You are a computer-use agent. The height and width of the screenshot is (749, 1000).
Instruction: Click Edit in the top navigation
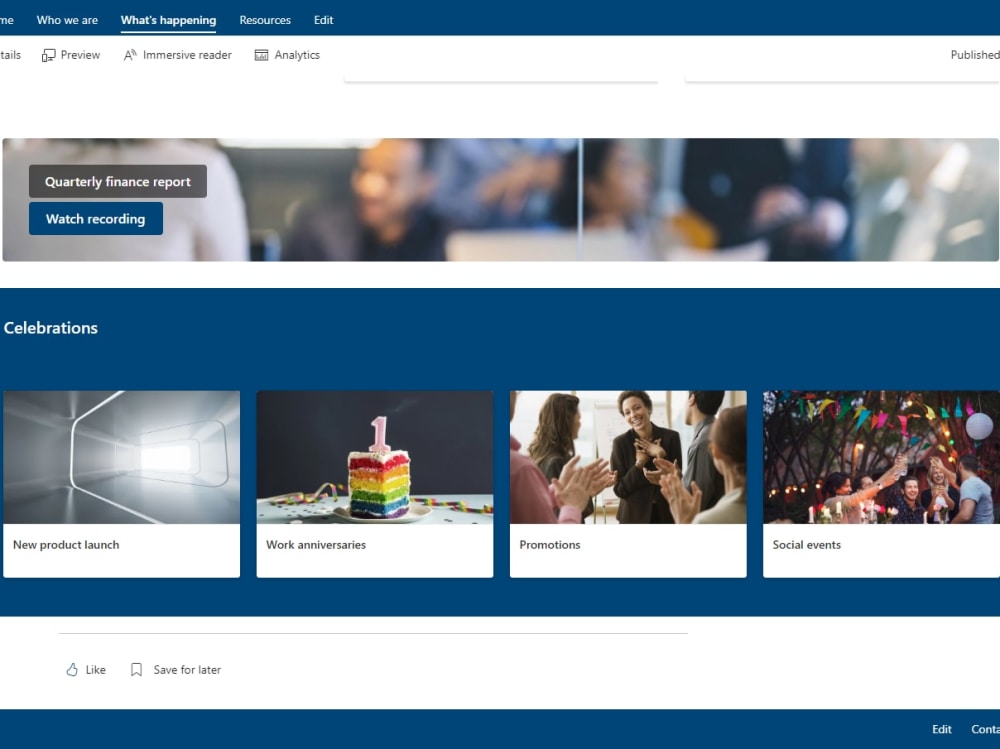[323, 20]
